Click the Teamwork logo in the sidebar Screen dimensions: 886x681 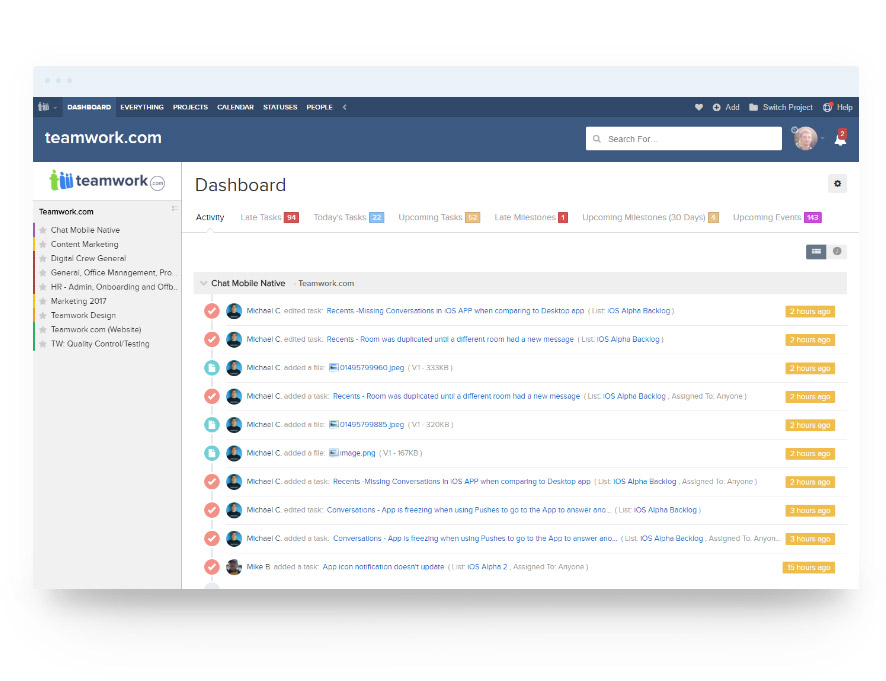point(107,181)
